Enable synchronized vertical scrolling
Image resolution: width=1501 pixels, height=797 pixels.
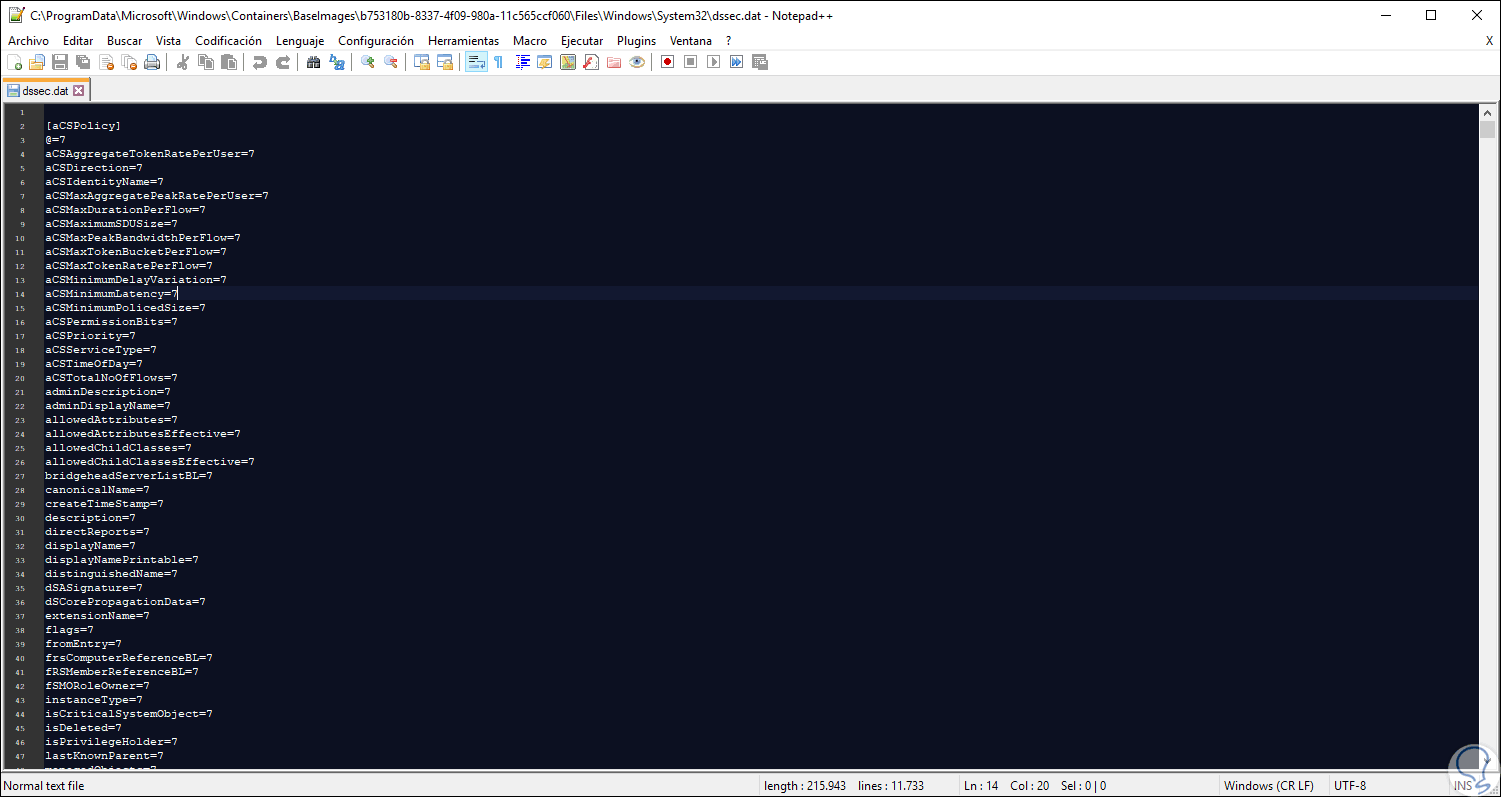pos(422,62)
